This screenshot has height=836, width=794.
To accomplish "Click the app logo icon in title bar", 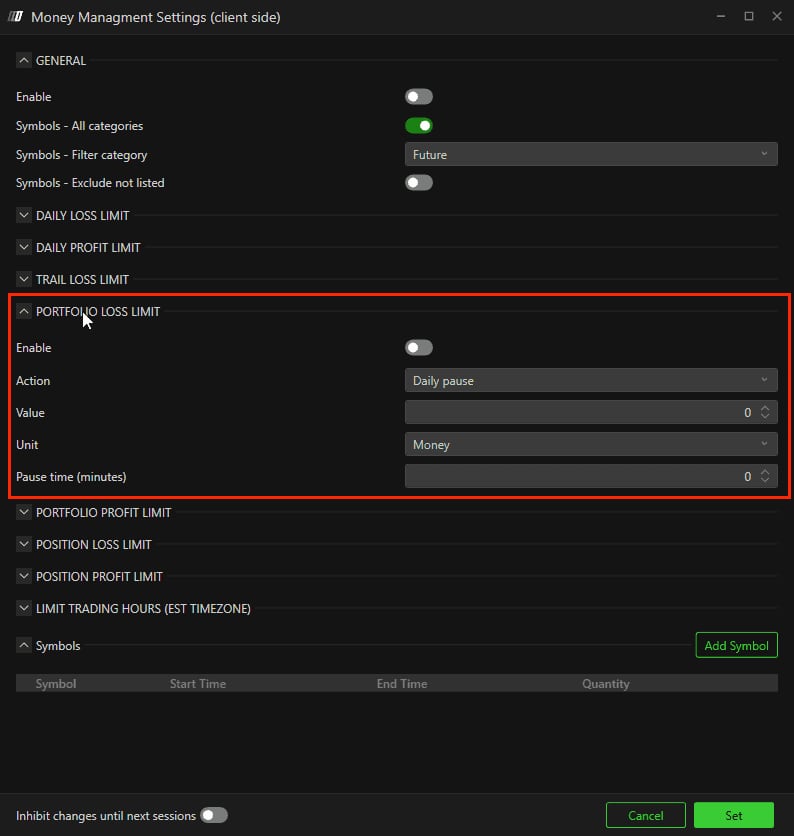I will [16, 17].
